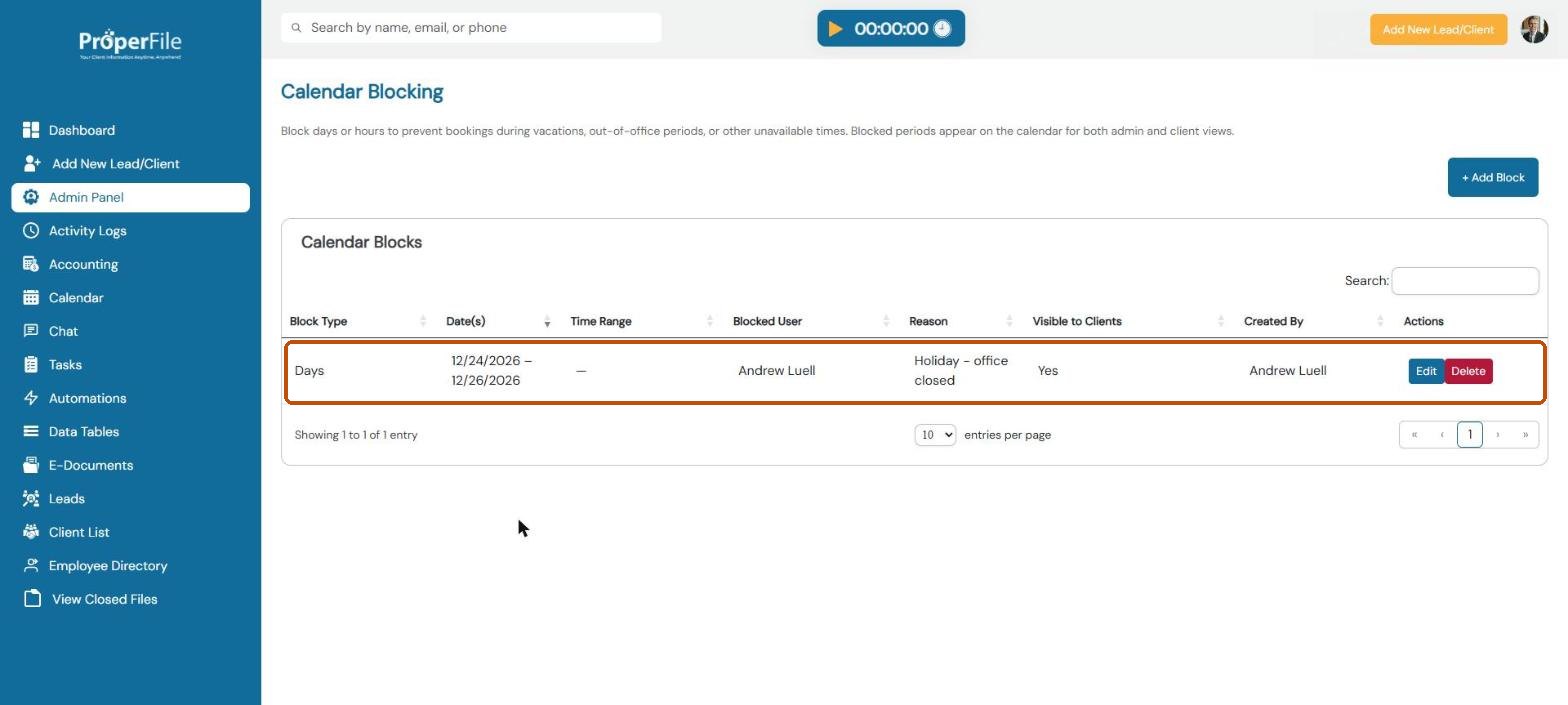This screenshot has width=1568, height=705.
Task: Open Dashboard from the sidebar icon
Action: coord(31,130)
